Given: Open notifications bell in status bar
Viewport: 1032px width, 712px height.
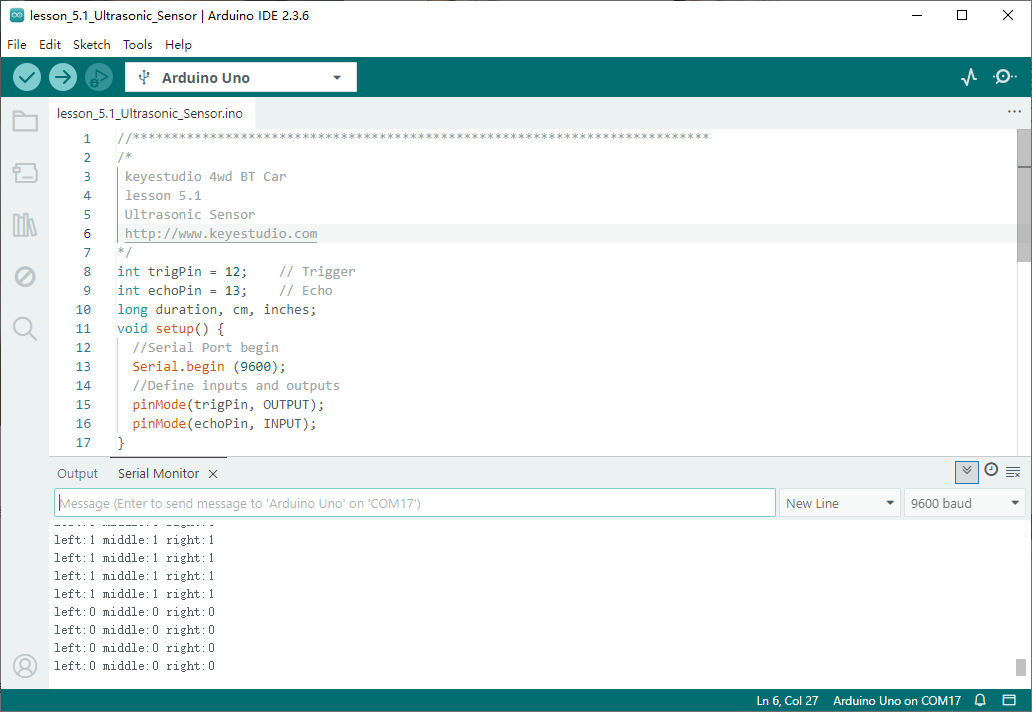Looking at the screenshot, I should [980, 700].
